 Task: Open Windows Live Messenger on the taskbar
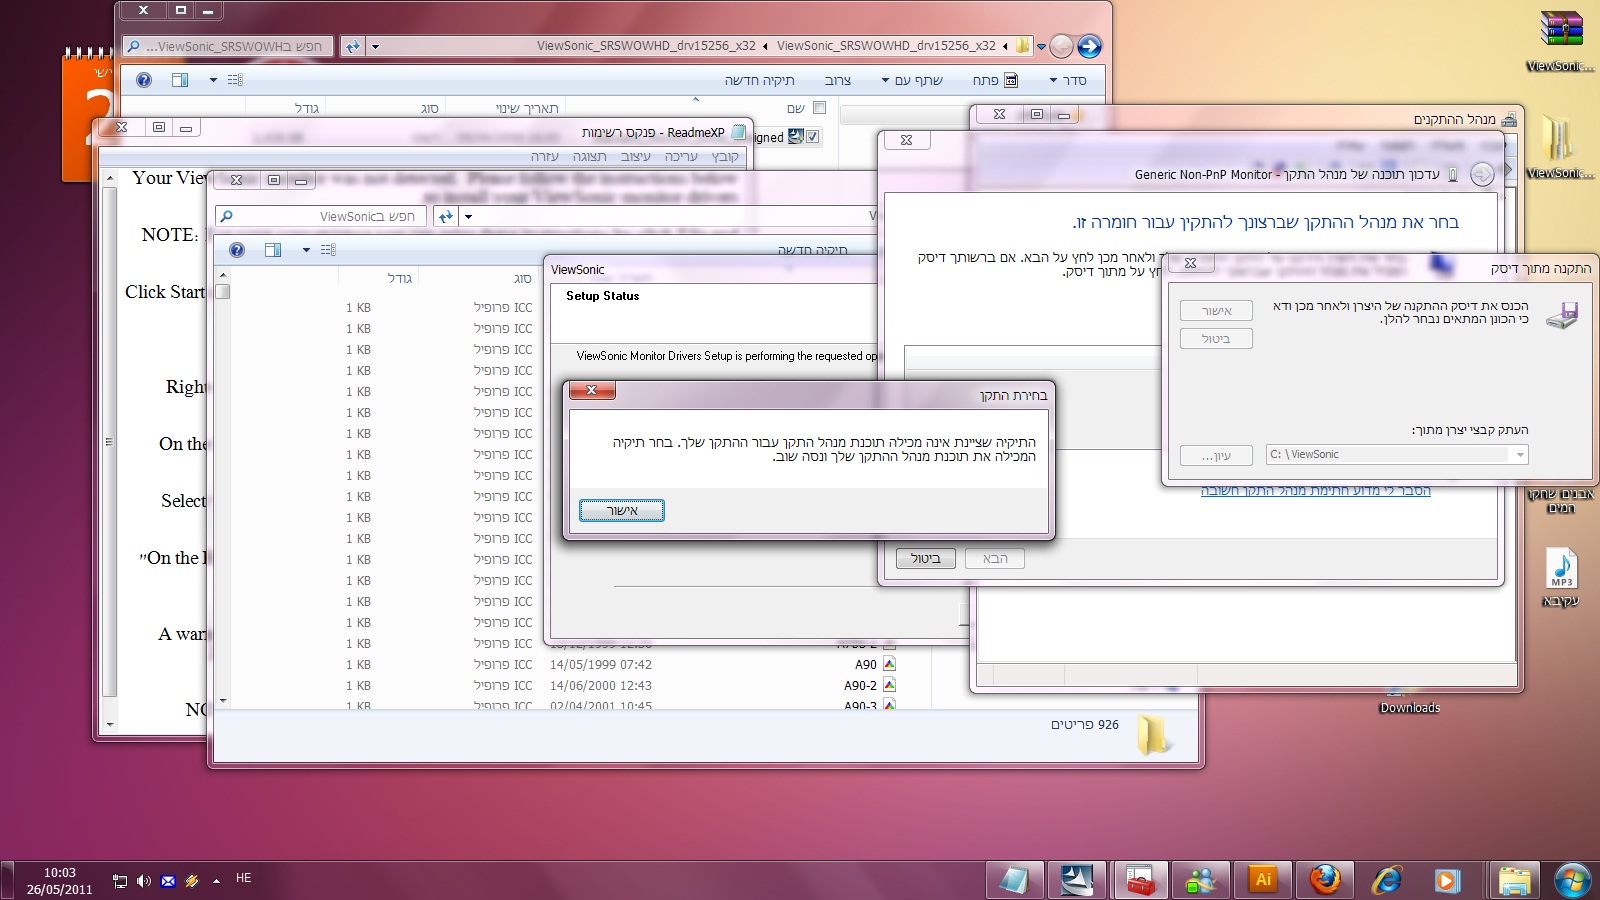pos(1201,880)
